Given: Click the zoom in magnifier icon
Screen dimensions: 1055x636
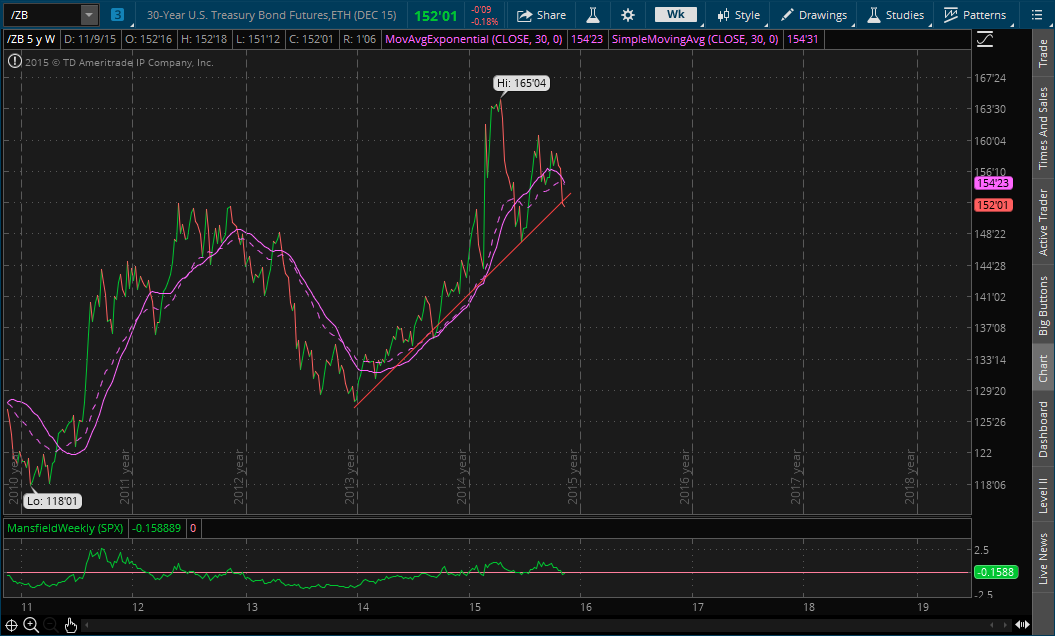Looking at the screenshot, I should pos(31,625).
